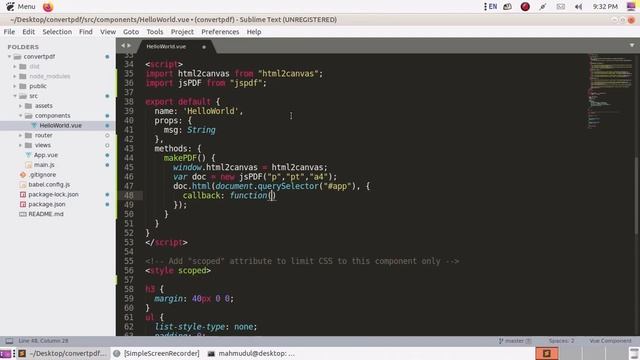Click the convertpdf folder icon
Viewport: 640px width, 360px height.
17,57
